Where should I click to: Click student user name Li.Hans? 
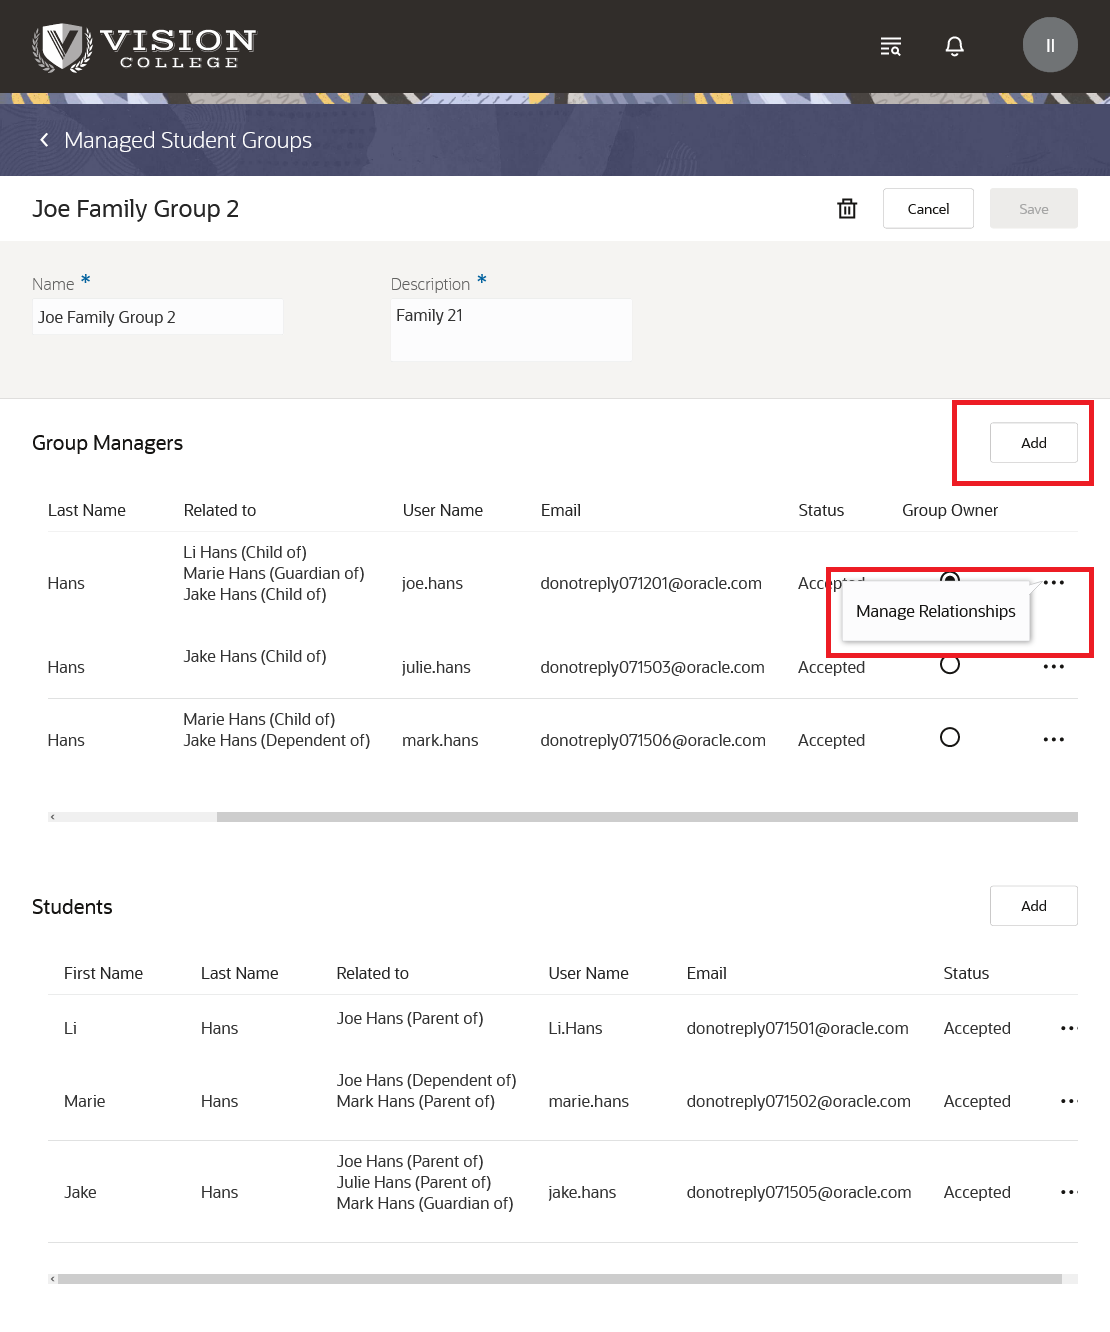(x=575, y=1028)
